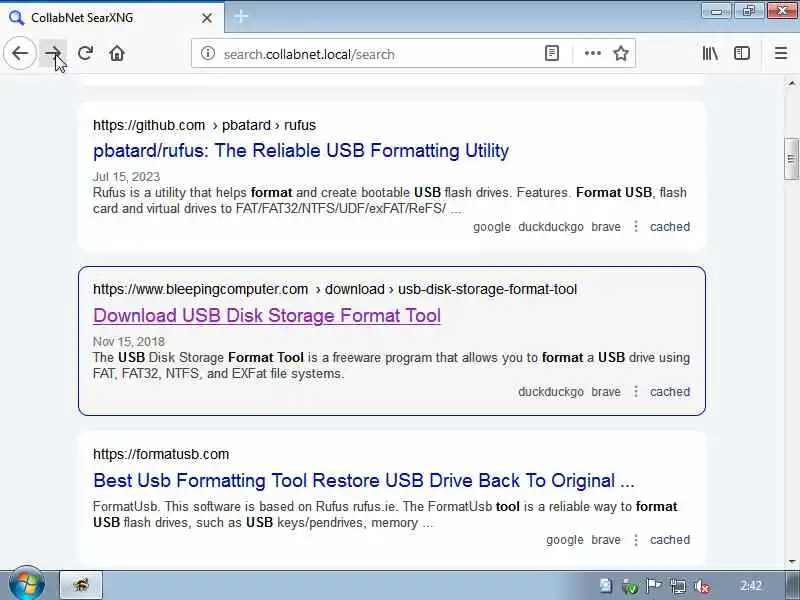Open the Action Center flag icon
The width and height of the screenshot is (800, 600).
point(654,586)
